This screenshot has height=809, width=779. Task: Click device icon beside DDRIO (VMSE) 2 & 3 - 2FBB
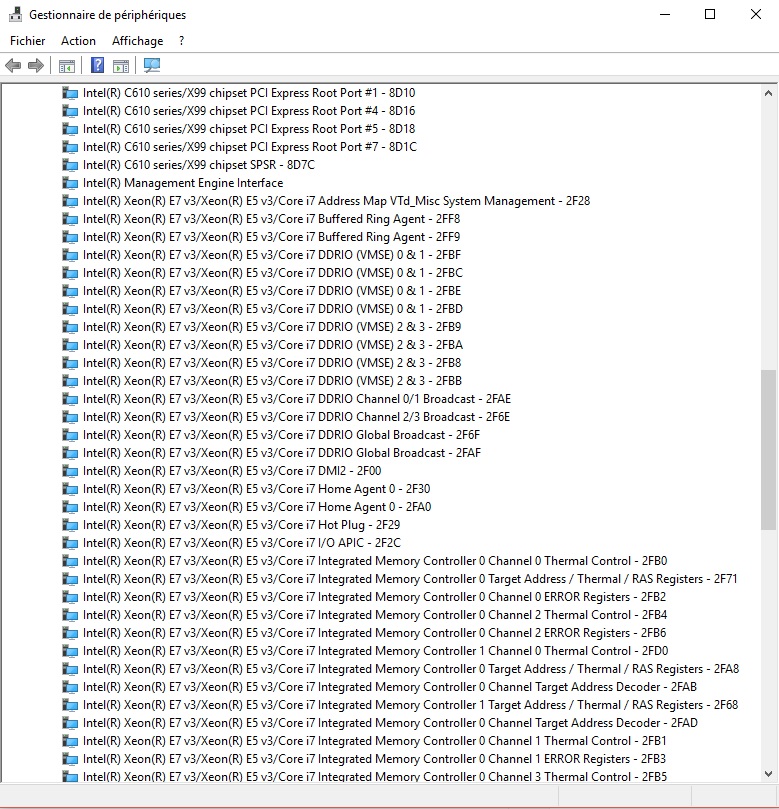point(70,381)
